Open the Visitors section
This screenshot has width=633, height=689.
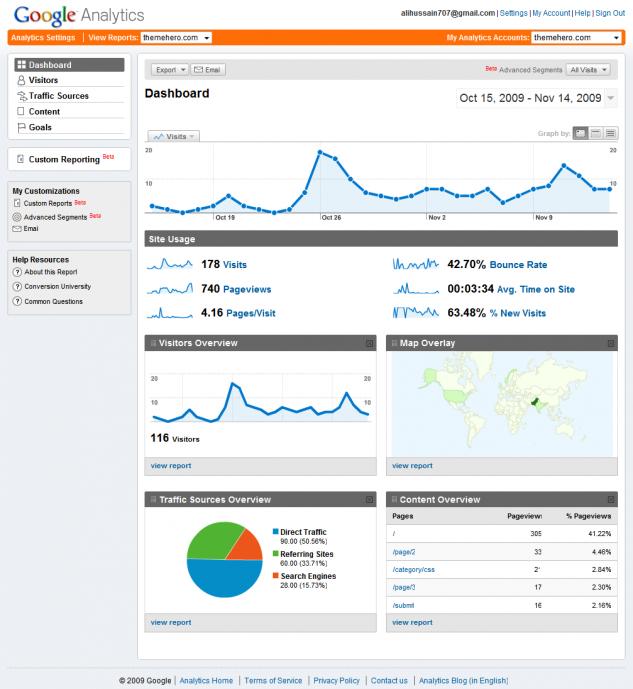click(43, 80)
